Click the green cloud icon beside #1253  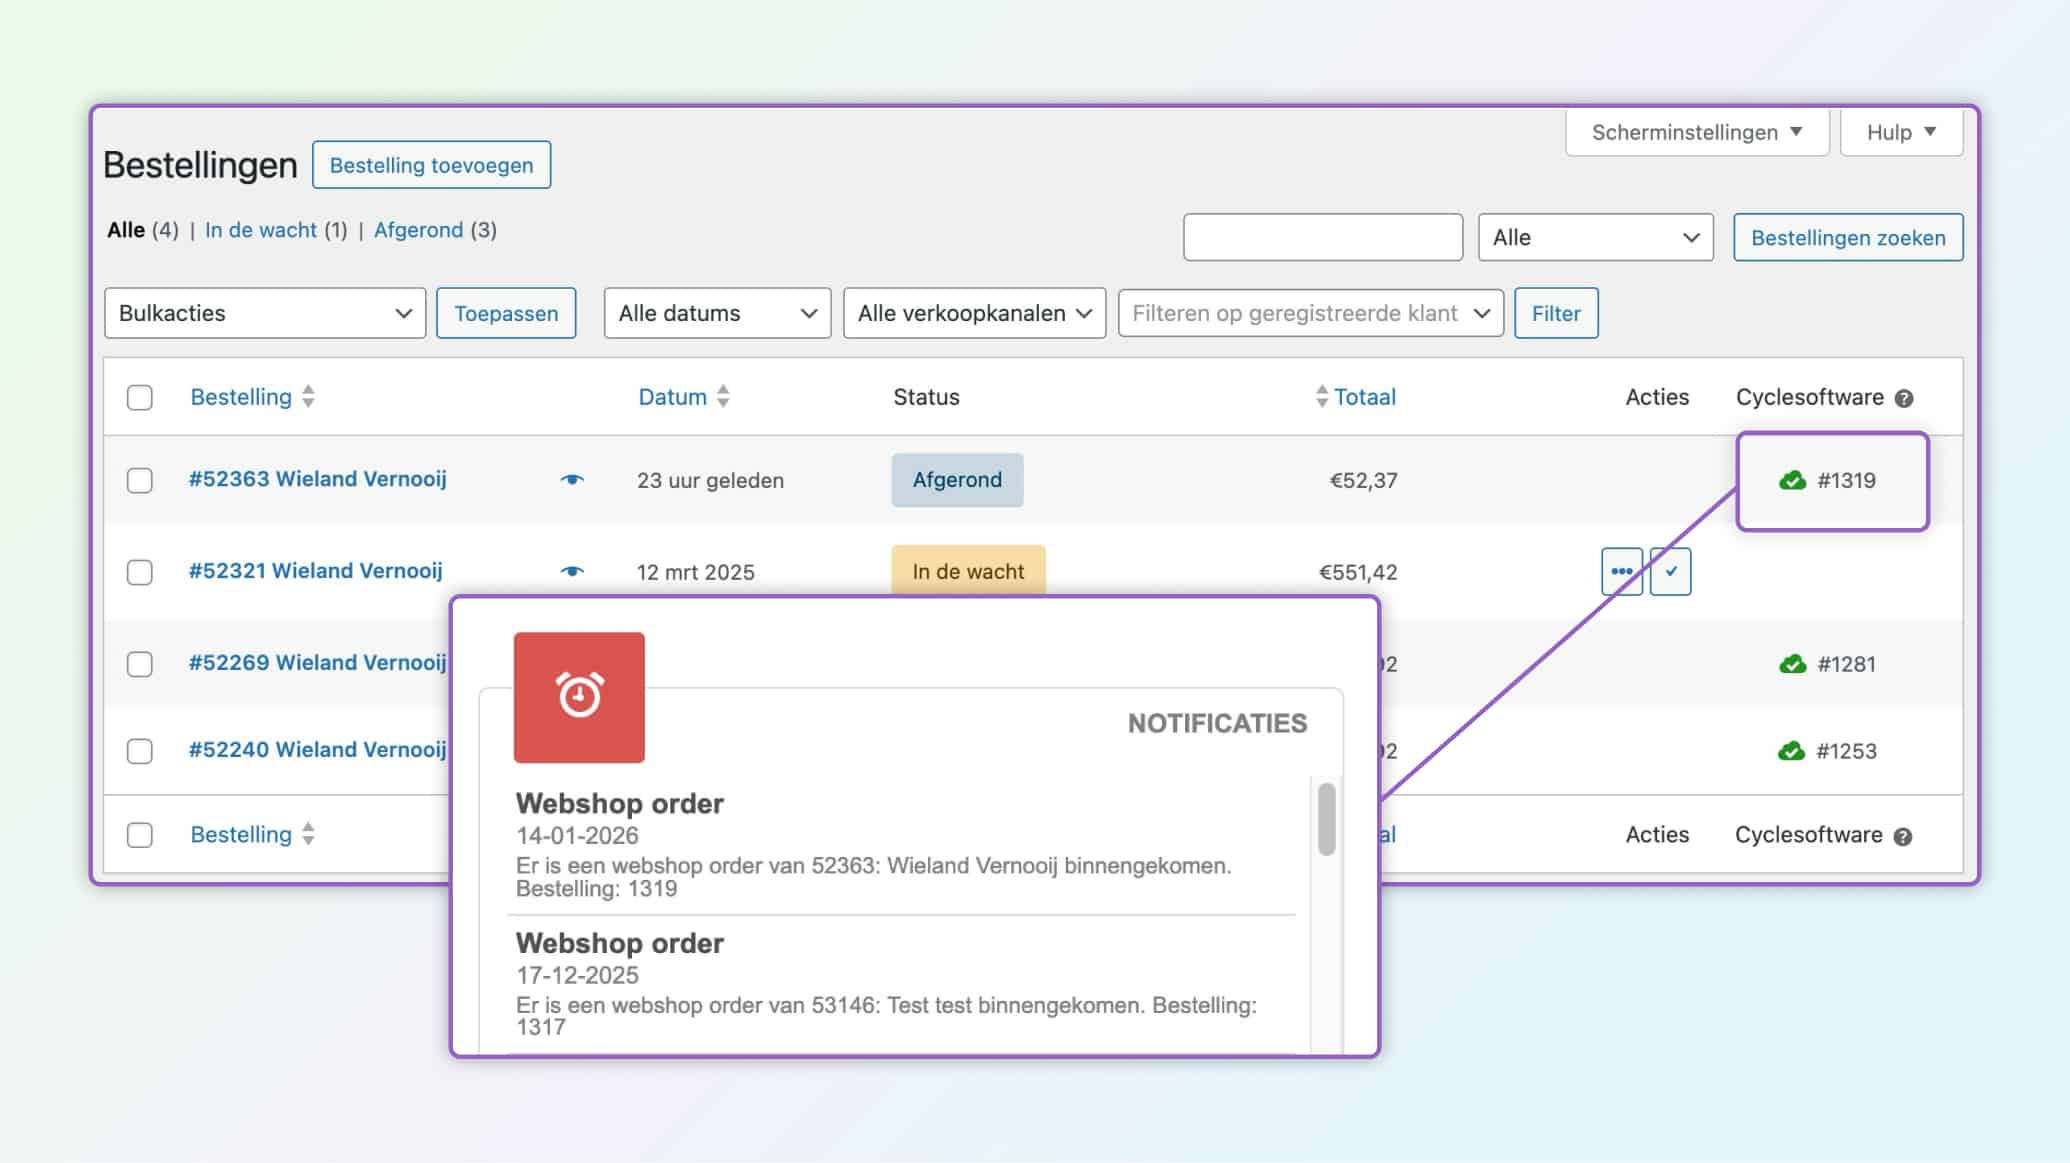(x=1791, y=751)
